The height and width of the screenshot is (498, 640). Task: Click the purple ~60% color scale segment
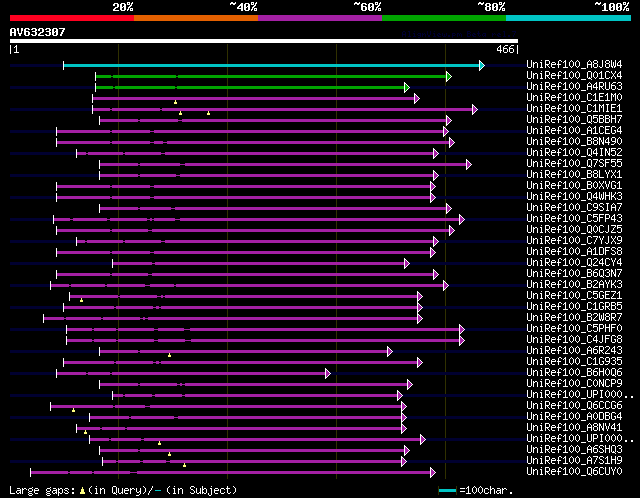320,18
